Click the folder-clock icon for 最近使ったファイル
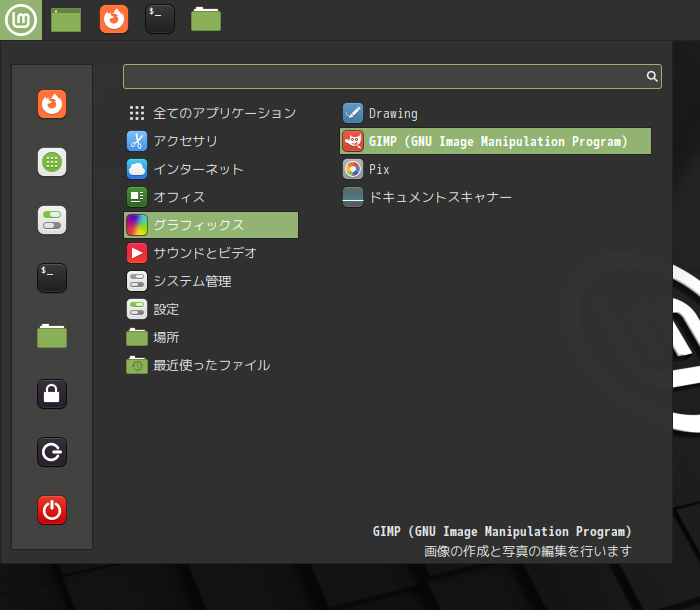Image resolution: width=700 pixels, height=610 pixels. (137, 365)
